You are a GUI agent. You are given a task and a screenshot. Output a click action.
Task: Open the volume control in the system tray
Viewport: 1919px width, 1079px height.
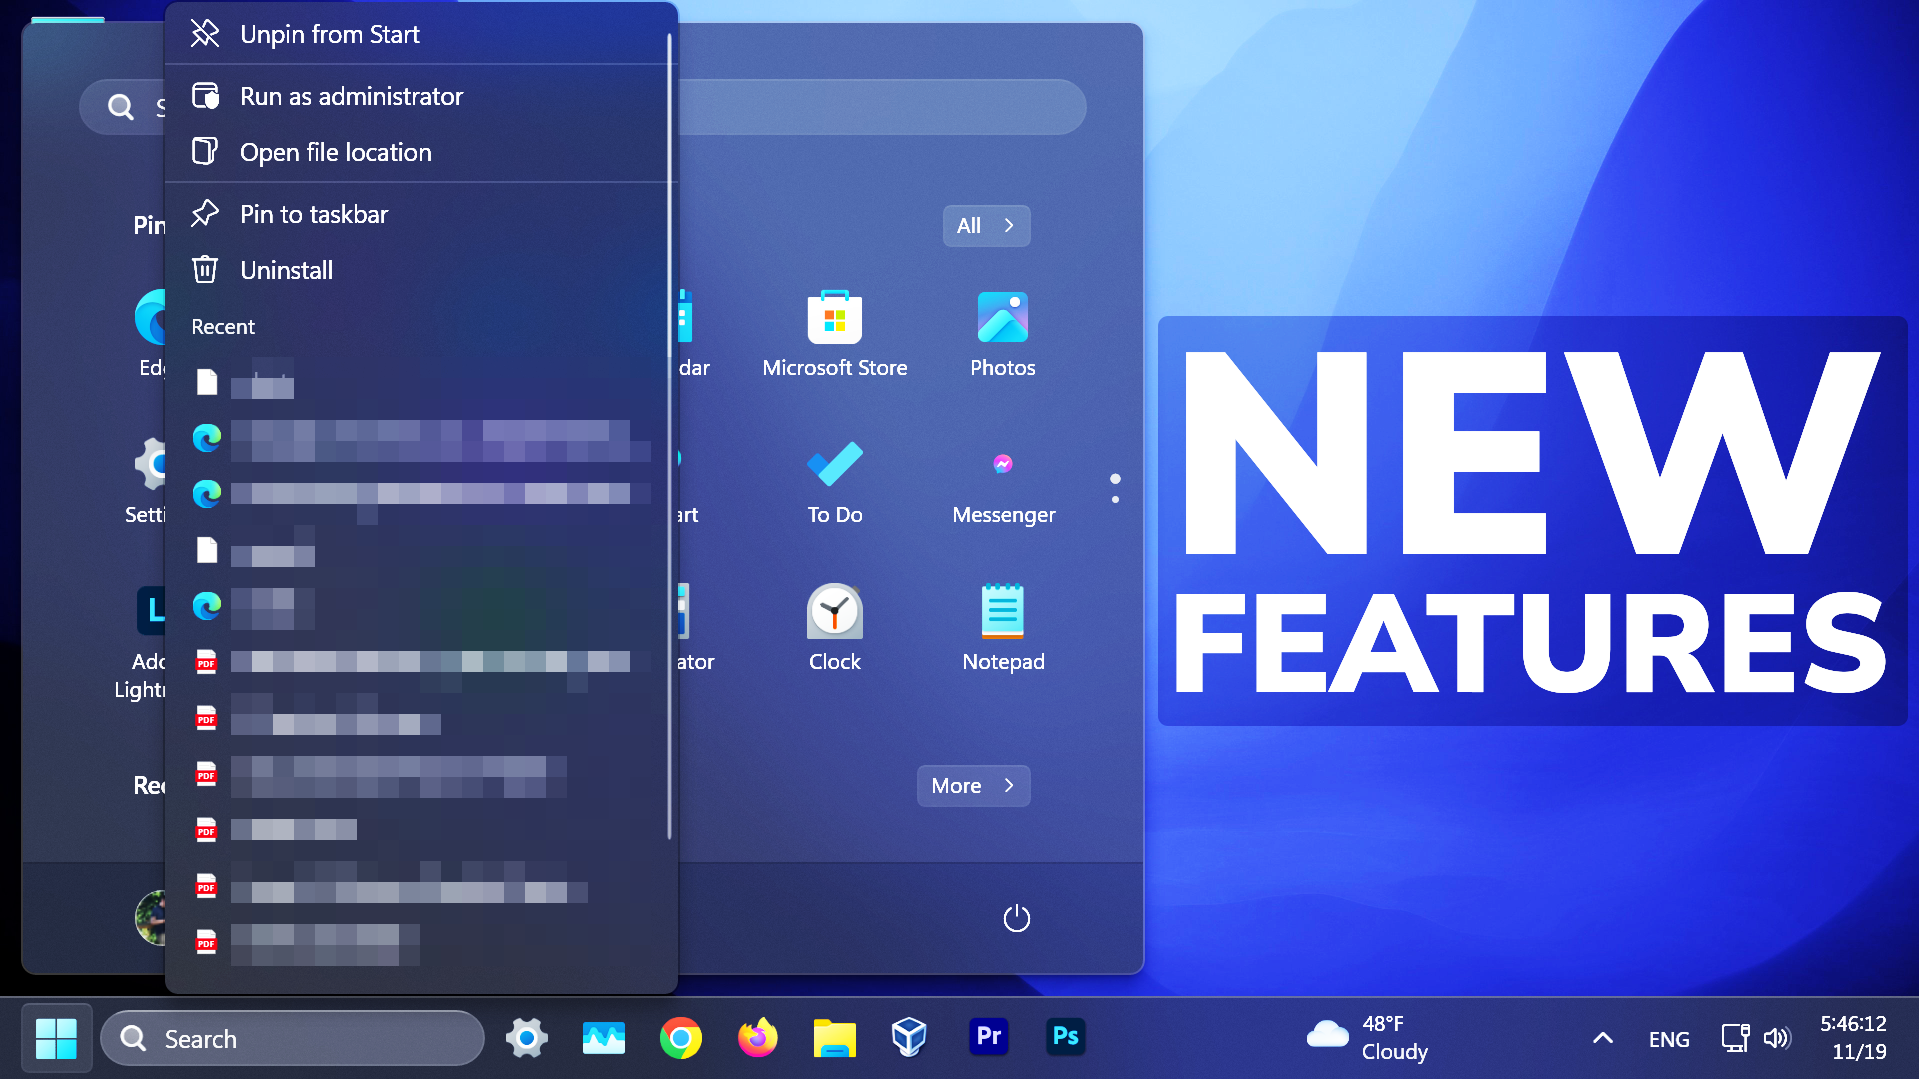[1777, 1037]
